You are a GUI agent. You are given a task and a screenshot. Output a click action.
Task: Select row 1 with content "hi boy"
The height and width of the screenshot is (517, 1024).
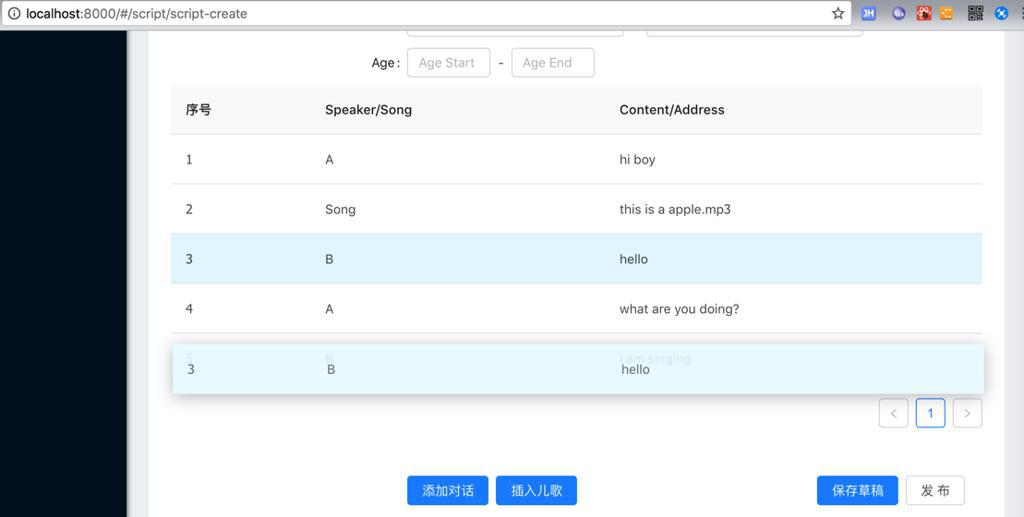pyautogui.click(x=576, y=160)
